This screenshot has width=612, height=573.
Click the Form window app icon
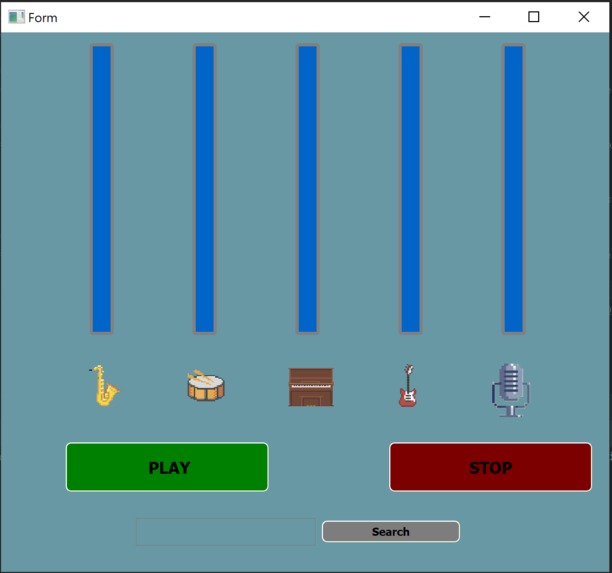tap(16, 17)
